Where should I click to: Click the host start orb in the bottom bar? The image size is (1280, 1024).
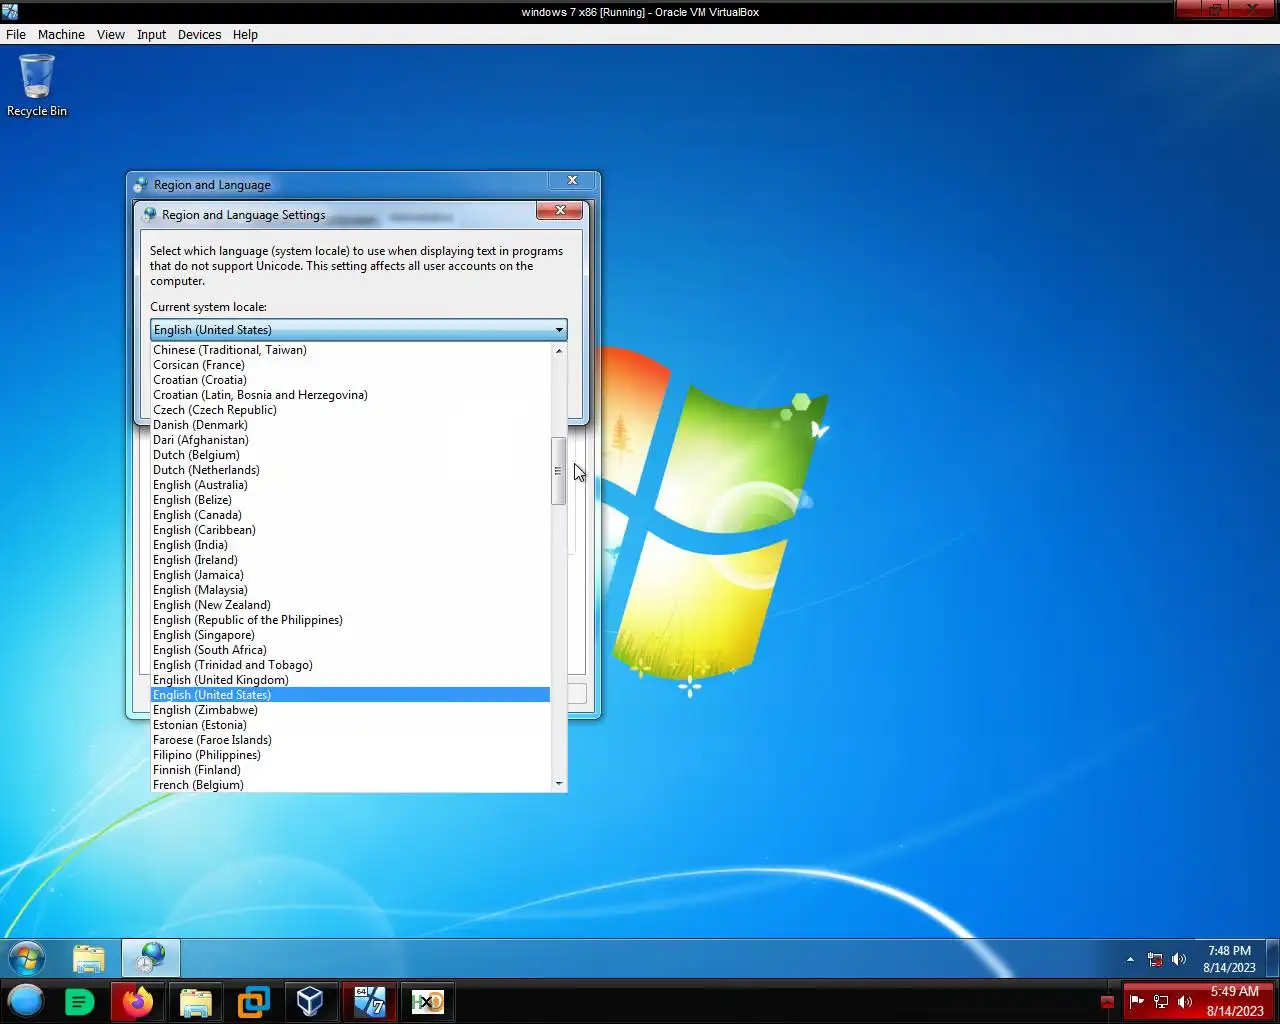pos(26,1001)
